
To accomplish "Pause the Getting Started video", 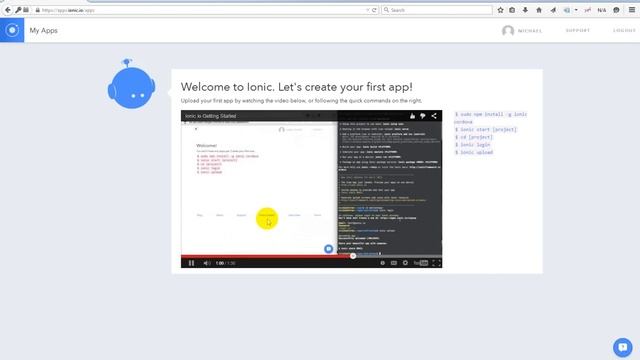I will click(x=191, y=263).
